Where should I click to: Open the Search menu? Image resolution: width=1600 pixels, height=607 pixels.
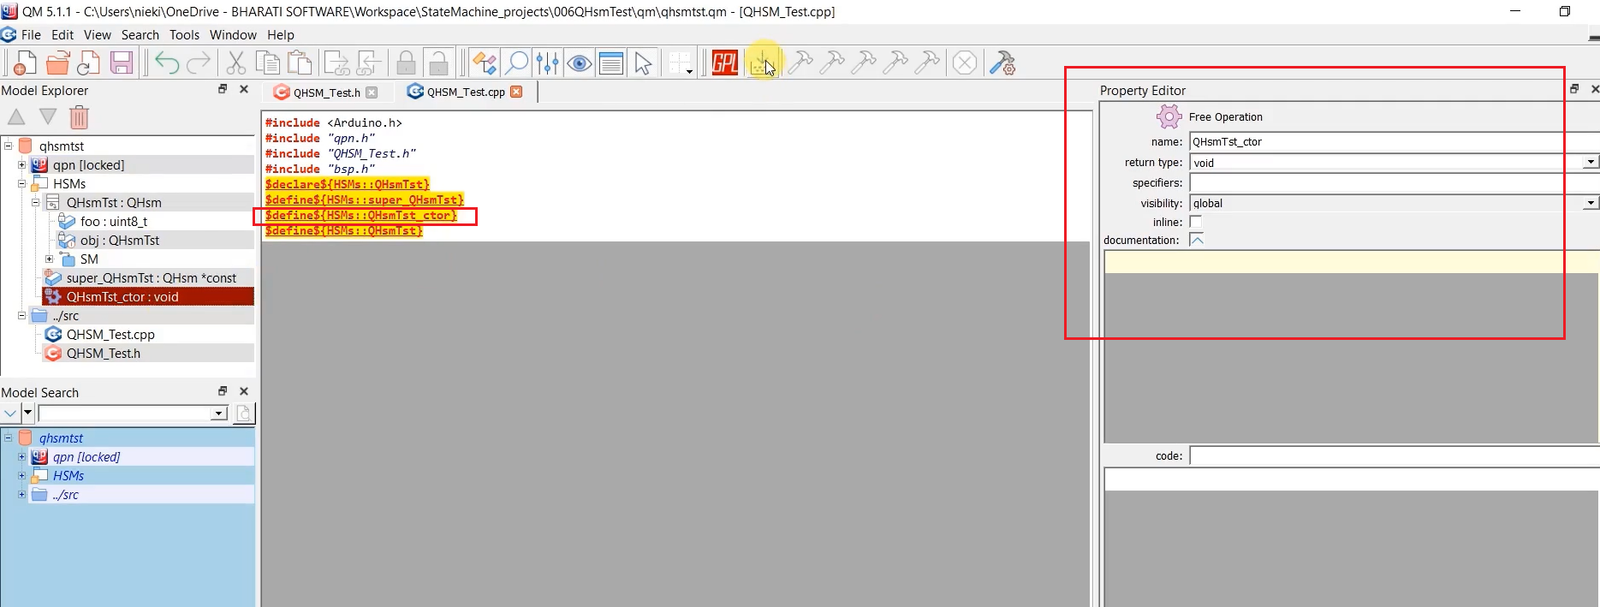[140, 35]
